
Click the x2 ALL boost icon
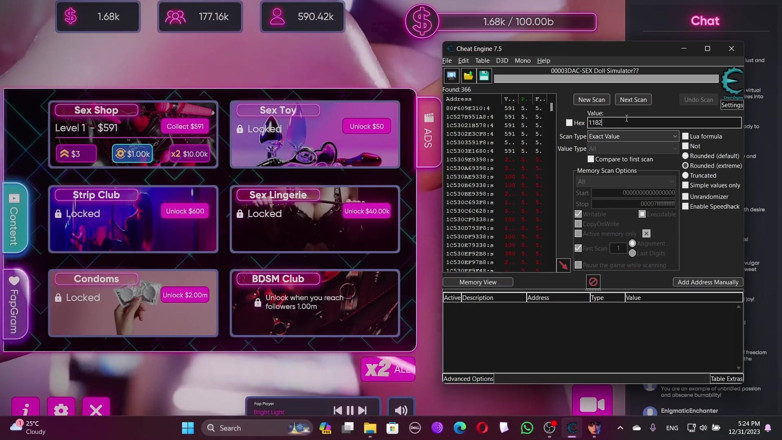(x=388, y=369)
